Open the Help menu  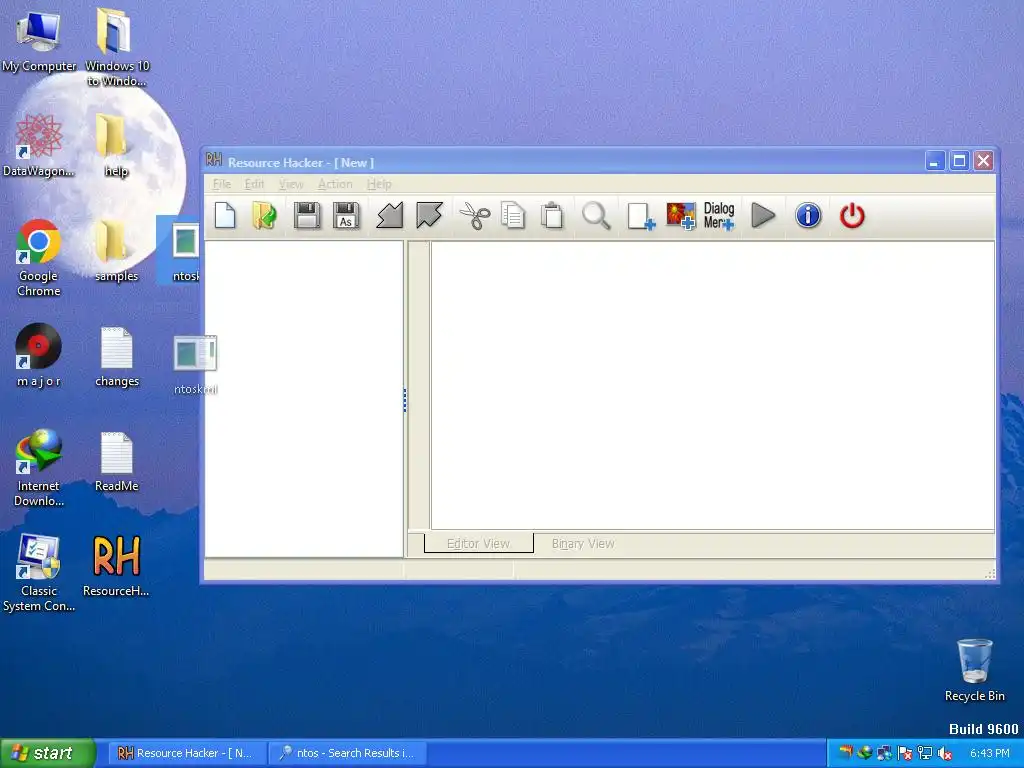coord(379,184)
